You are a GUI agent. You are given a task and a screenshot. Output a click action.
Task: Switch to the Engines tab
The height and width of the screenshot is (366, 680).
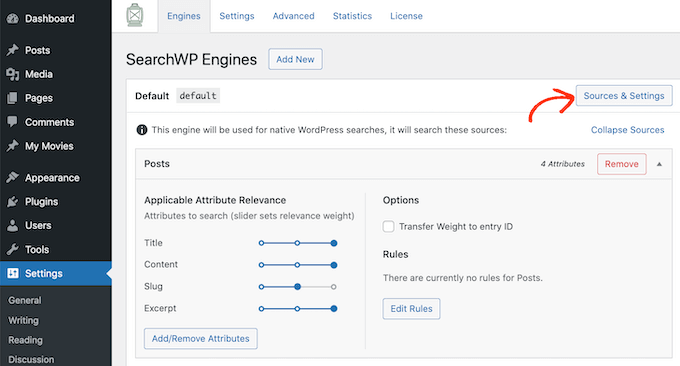coord(184,16)
